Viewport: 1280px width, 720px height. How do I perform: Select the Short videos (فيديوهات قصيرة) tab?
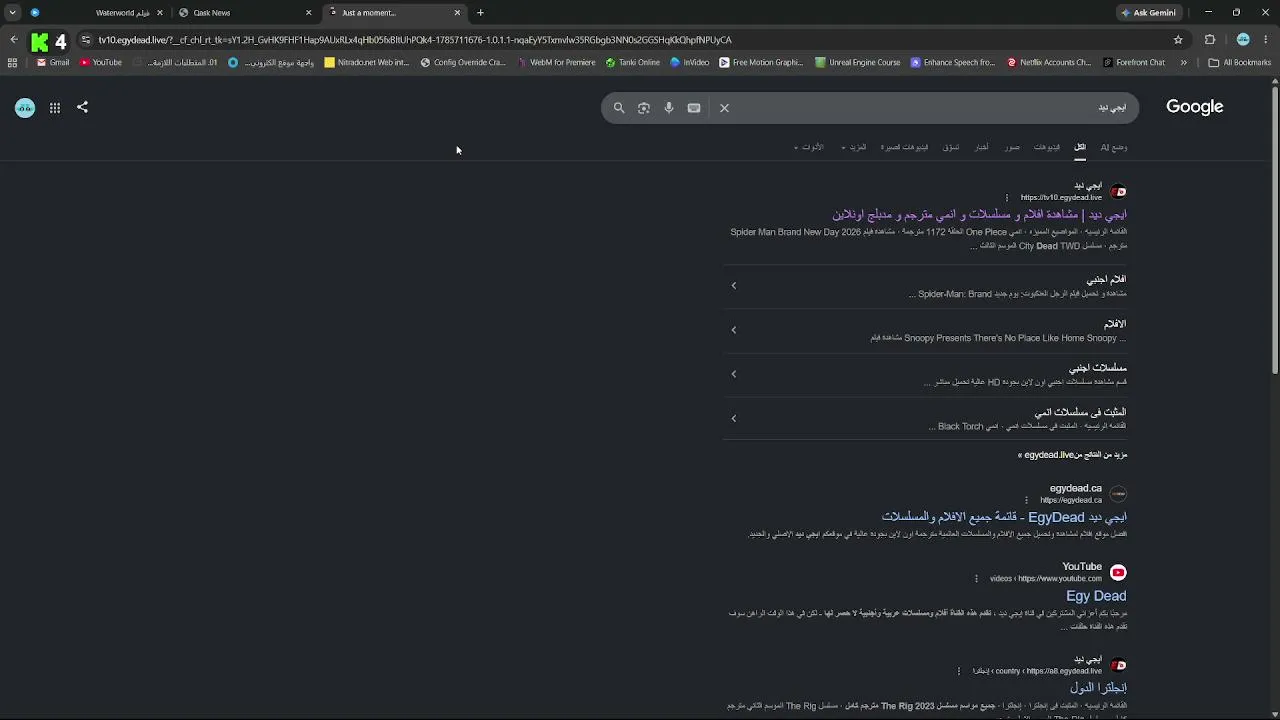(904, 147)
